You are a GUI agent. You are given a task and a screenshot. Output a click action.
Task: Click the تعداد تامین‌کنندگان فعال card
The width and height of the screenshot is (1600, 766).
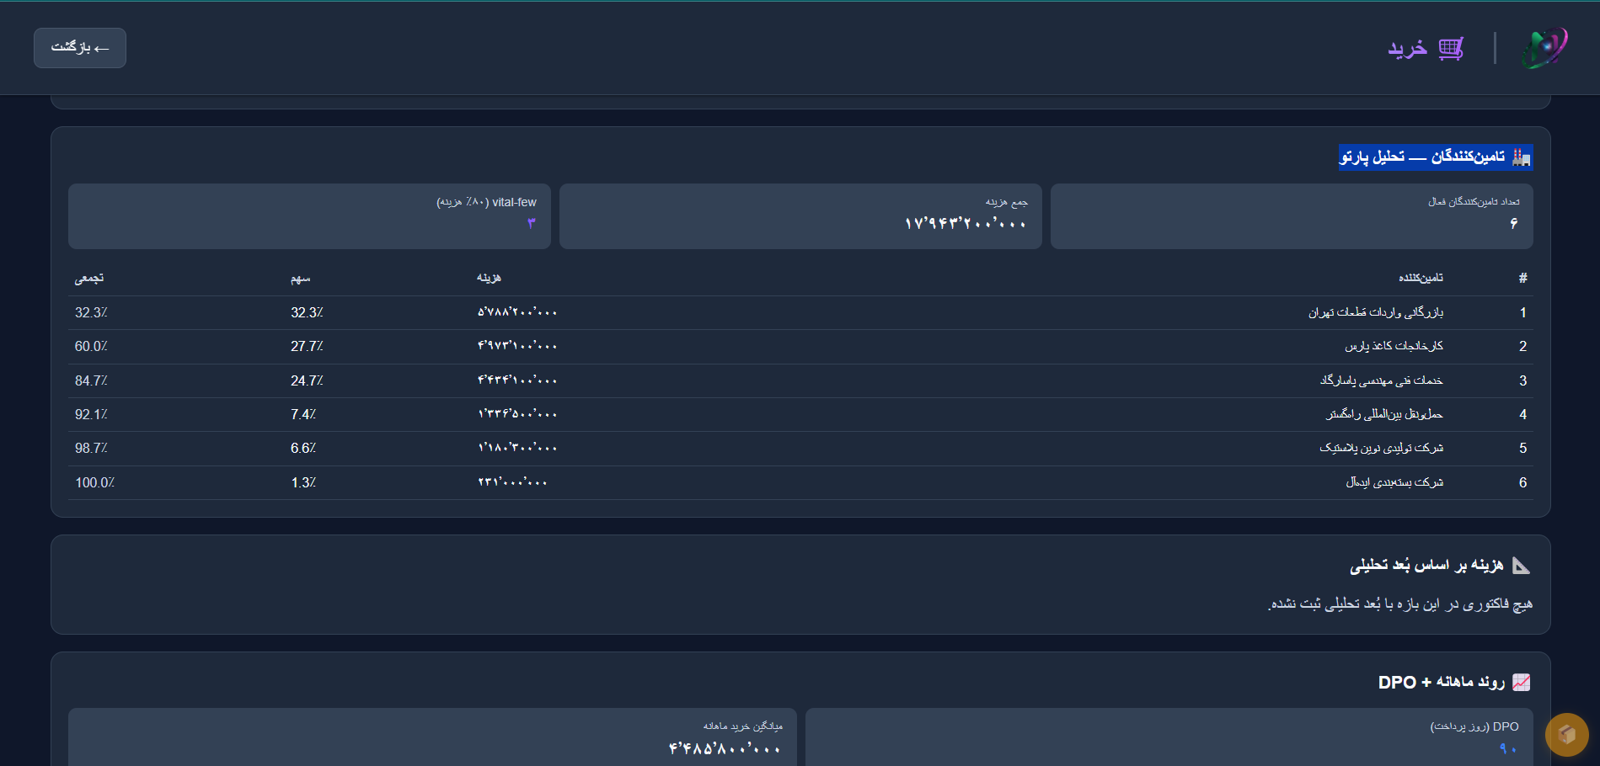(1291, 216)
